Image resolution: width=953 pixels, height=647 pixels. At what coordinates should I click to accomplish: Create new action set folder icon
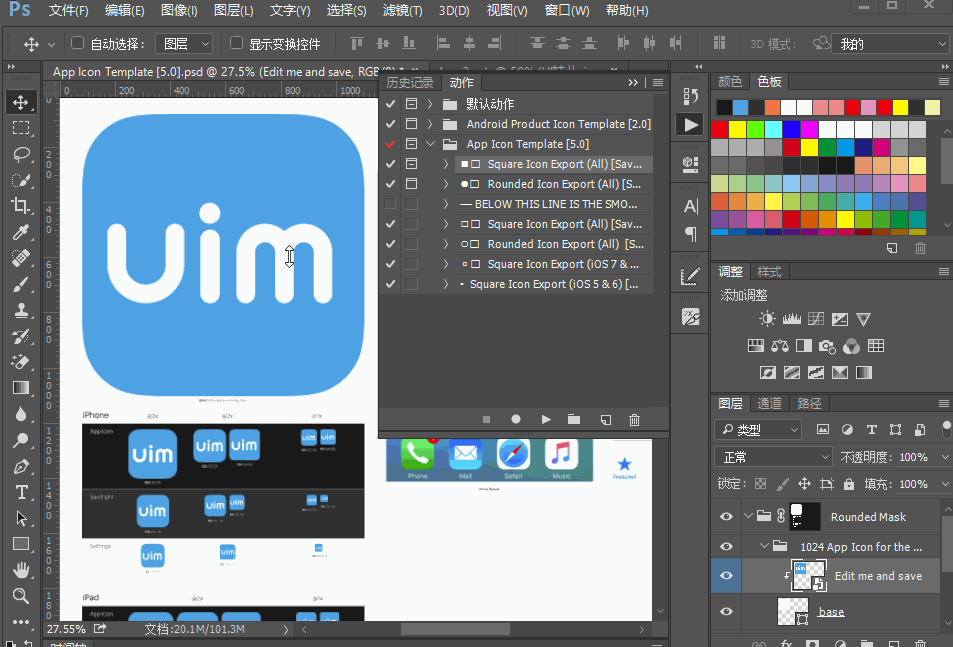tap(574, 420)
